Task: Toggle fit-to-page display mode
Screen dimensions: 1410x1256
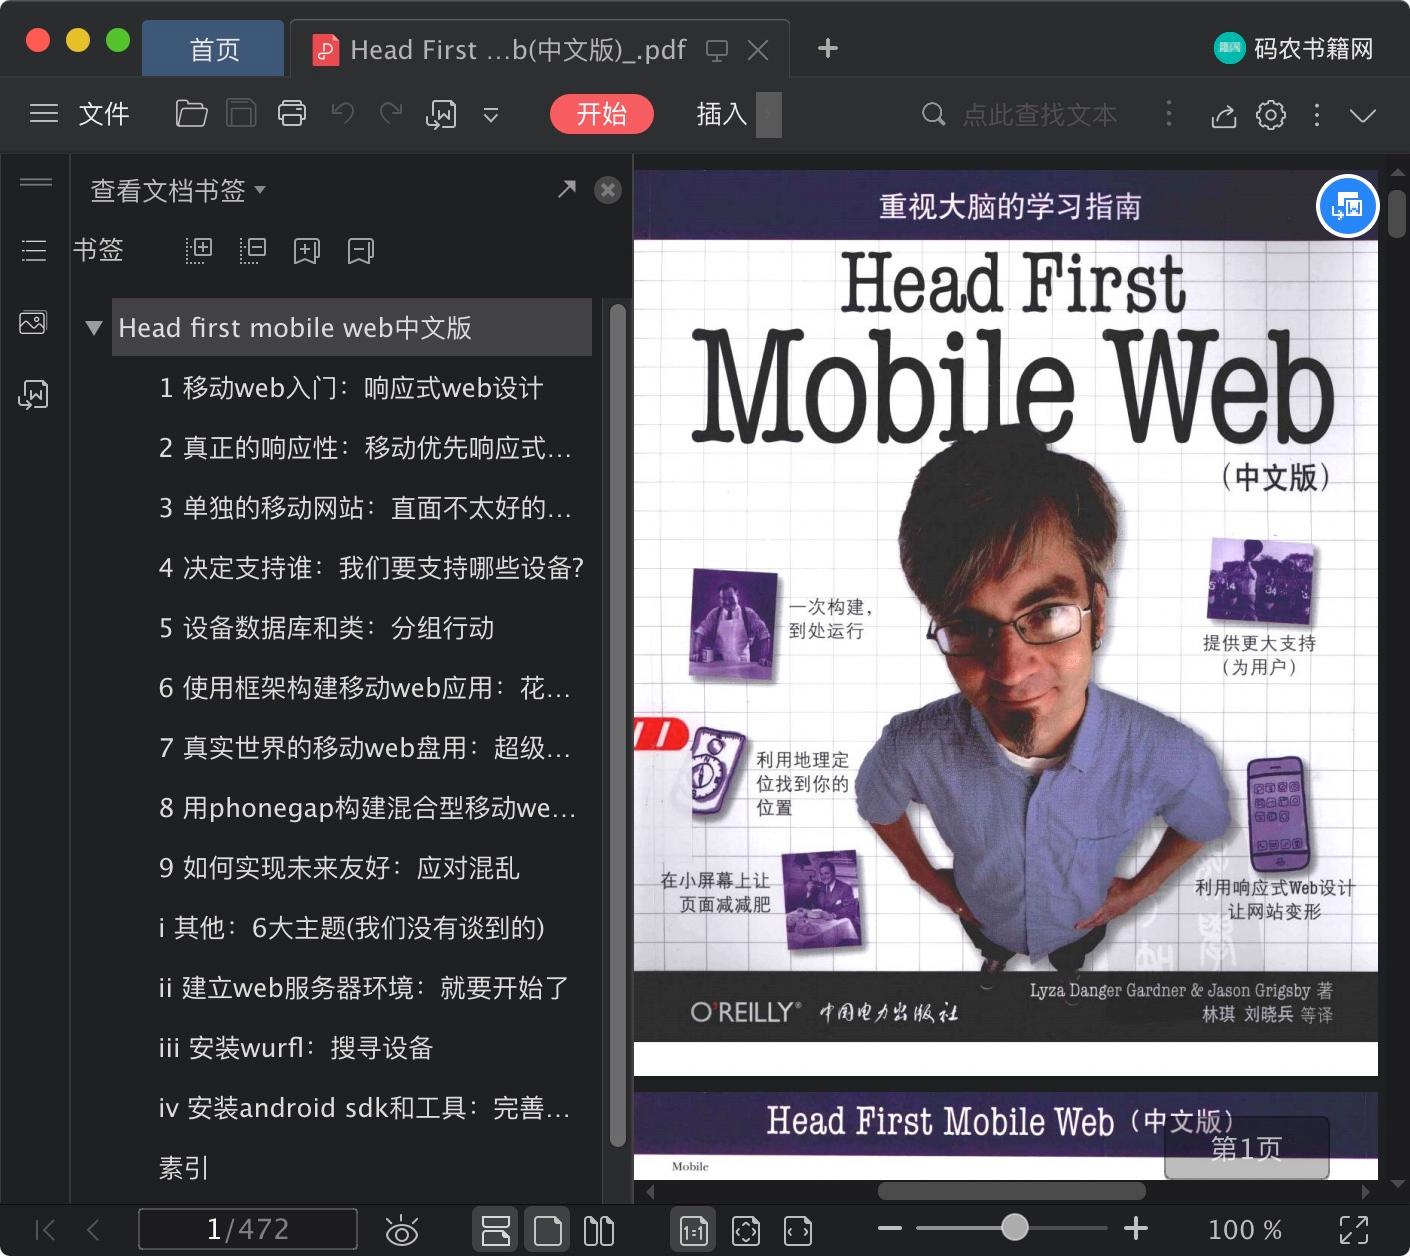Action: [x=746, y=1229]
